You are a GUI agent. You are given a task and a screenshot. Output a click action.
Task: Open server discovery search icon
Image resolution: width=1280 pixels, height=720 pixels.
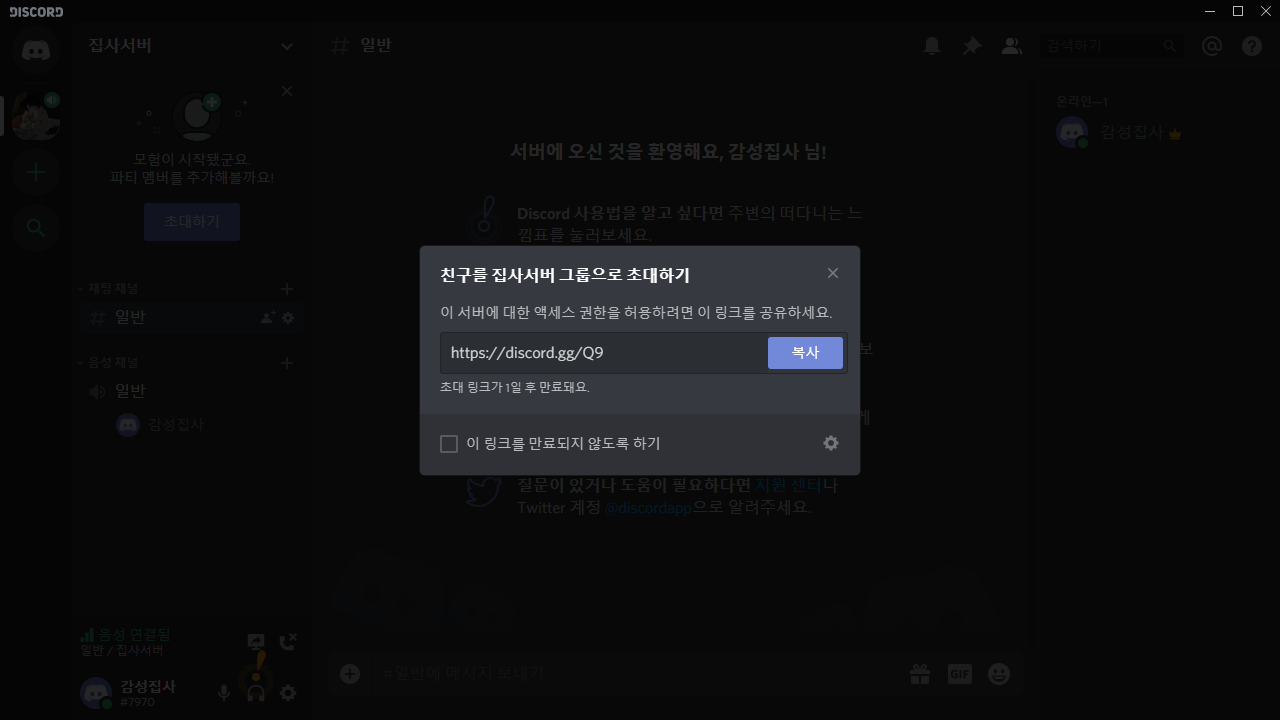[x=36, y=228]
